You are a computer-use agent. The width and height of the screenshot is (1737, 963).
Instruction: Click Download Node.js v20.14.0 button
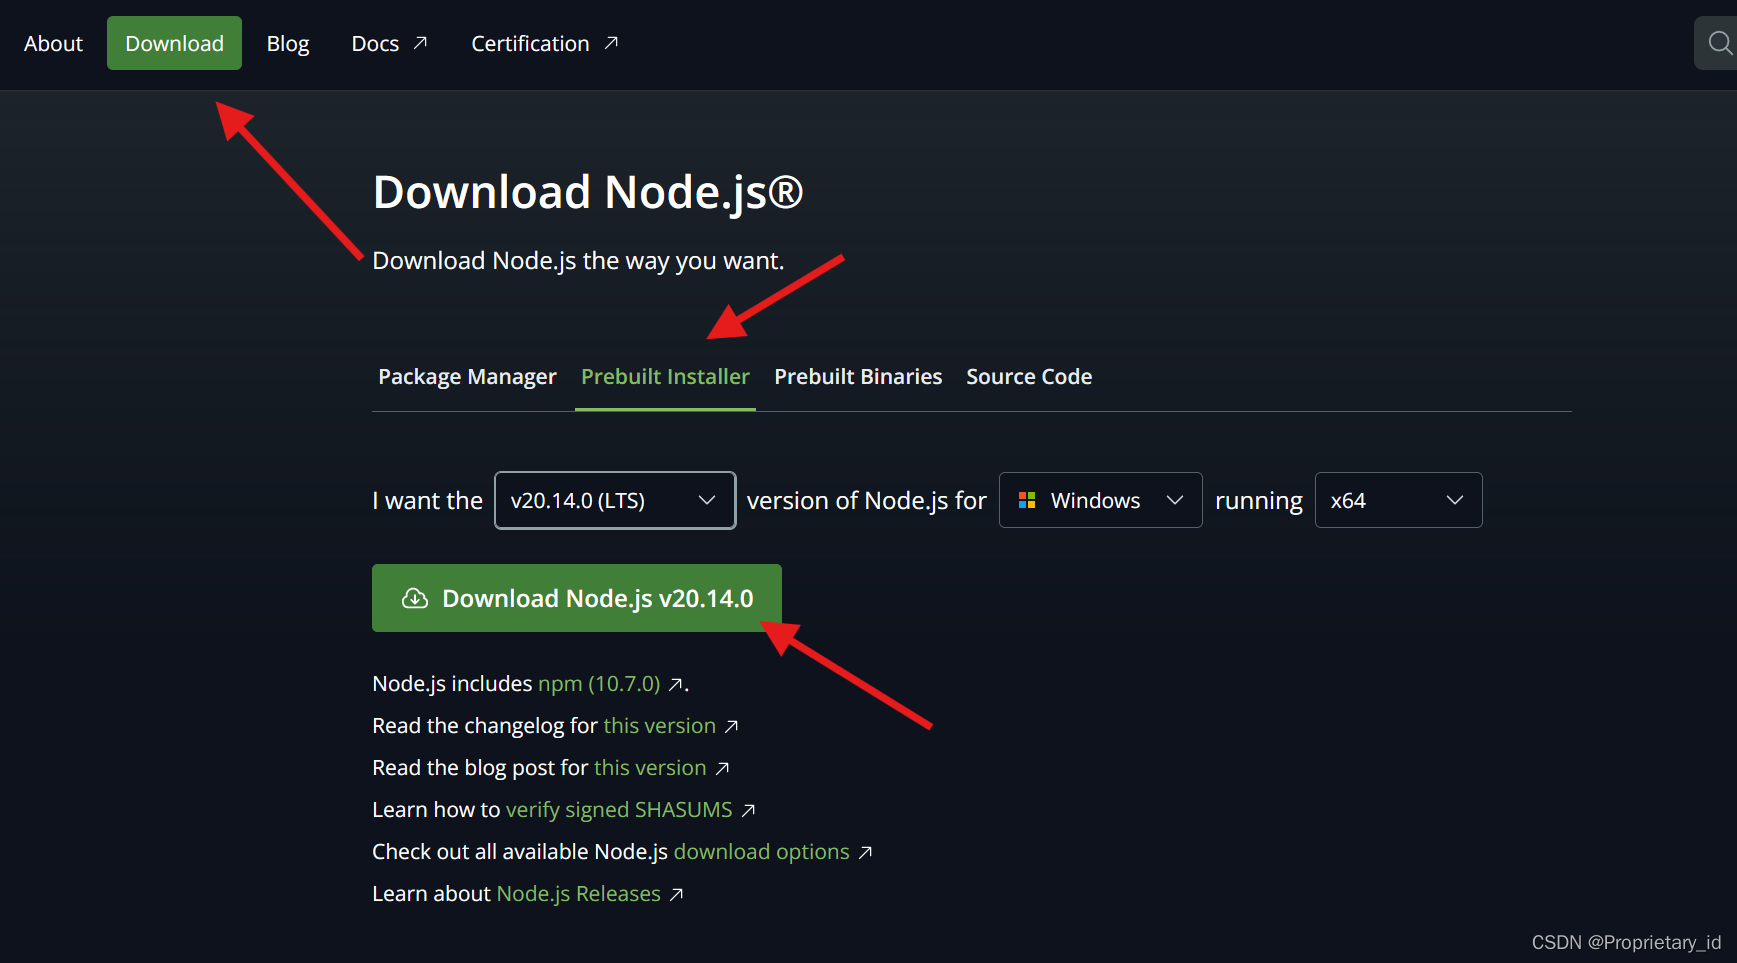pyautogui.click(x=577, y=598)
